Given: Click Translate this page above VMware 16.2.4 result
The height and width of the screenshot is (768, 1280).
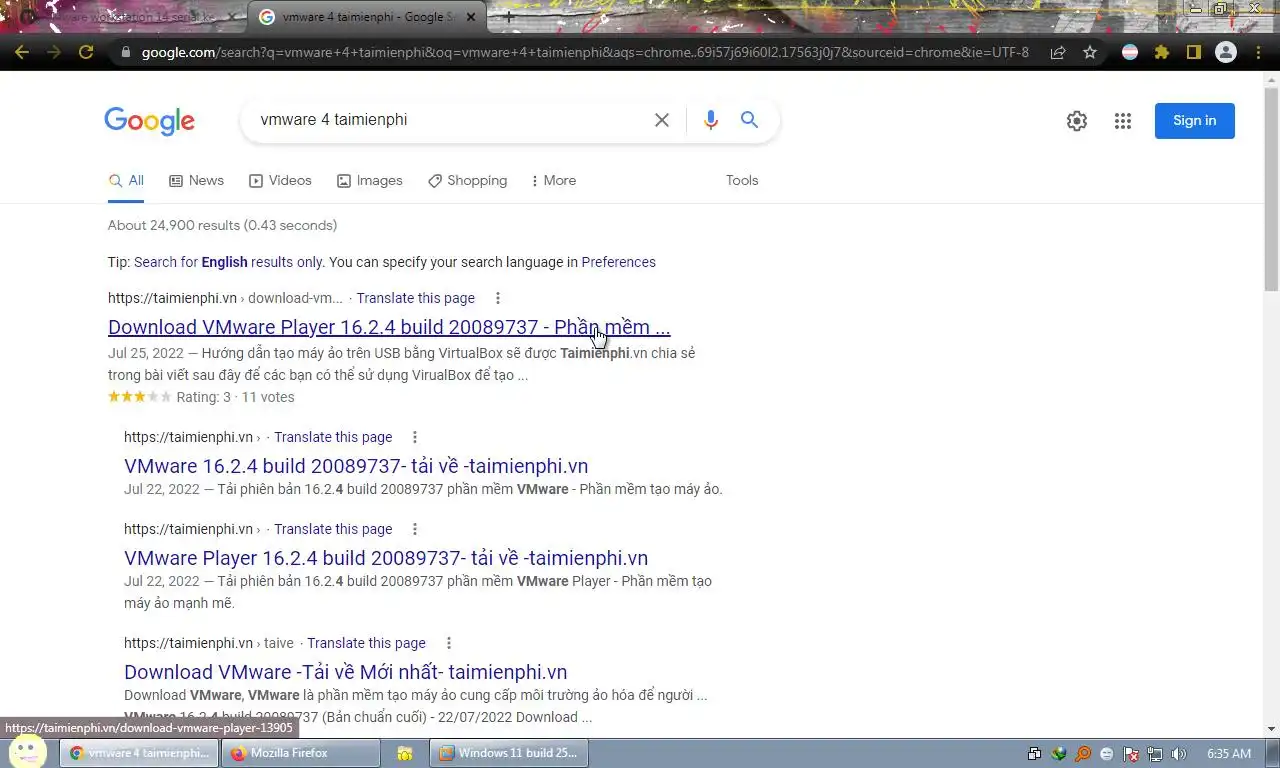Looking at the screenshot, I should pyautogui.click(x=333, y=437).
